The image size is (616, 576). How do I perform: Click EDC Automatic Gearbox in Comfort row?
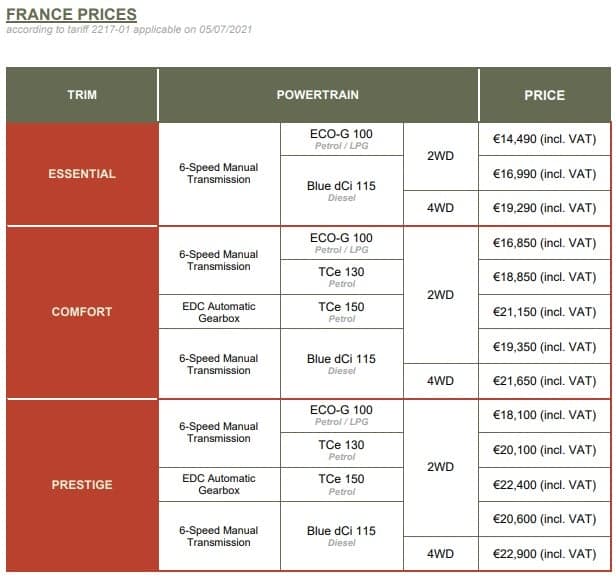point(219,312)
